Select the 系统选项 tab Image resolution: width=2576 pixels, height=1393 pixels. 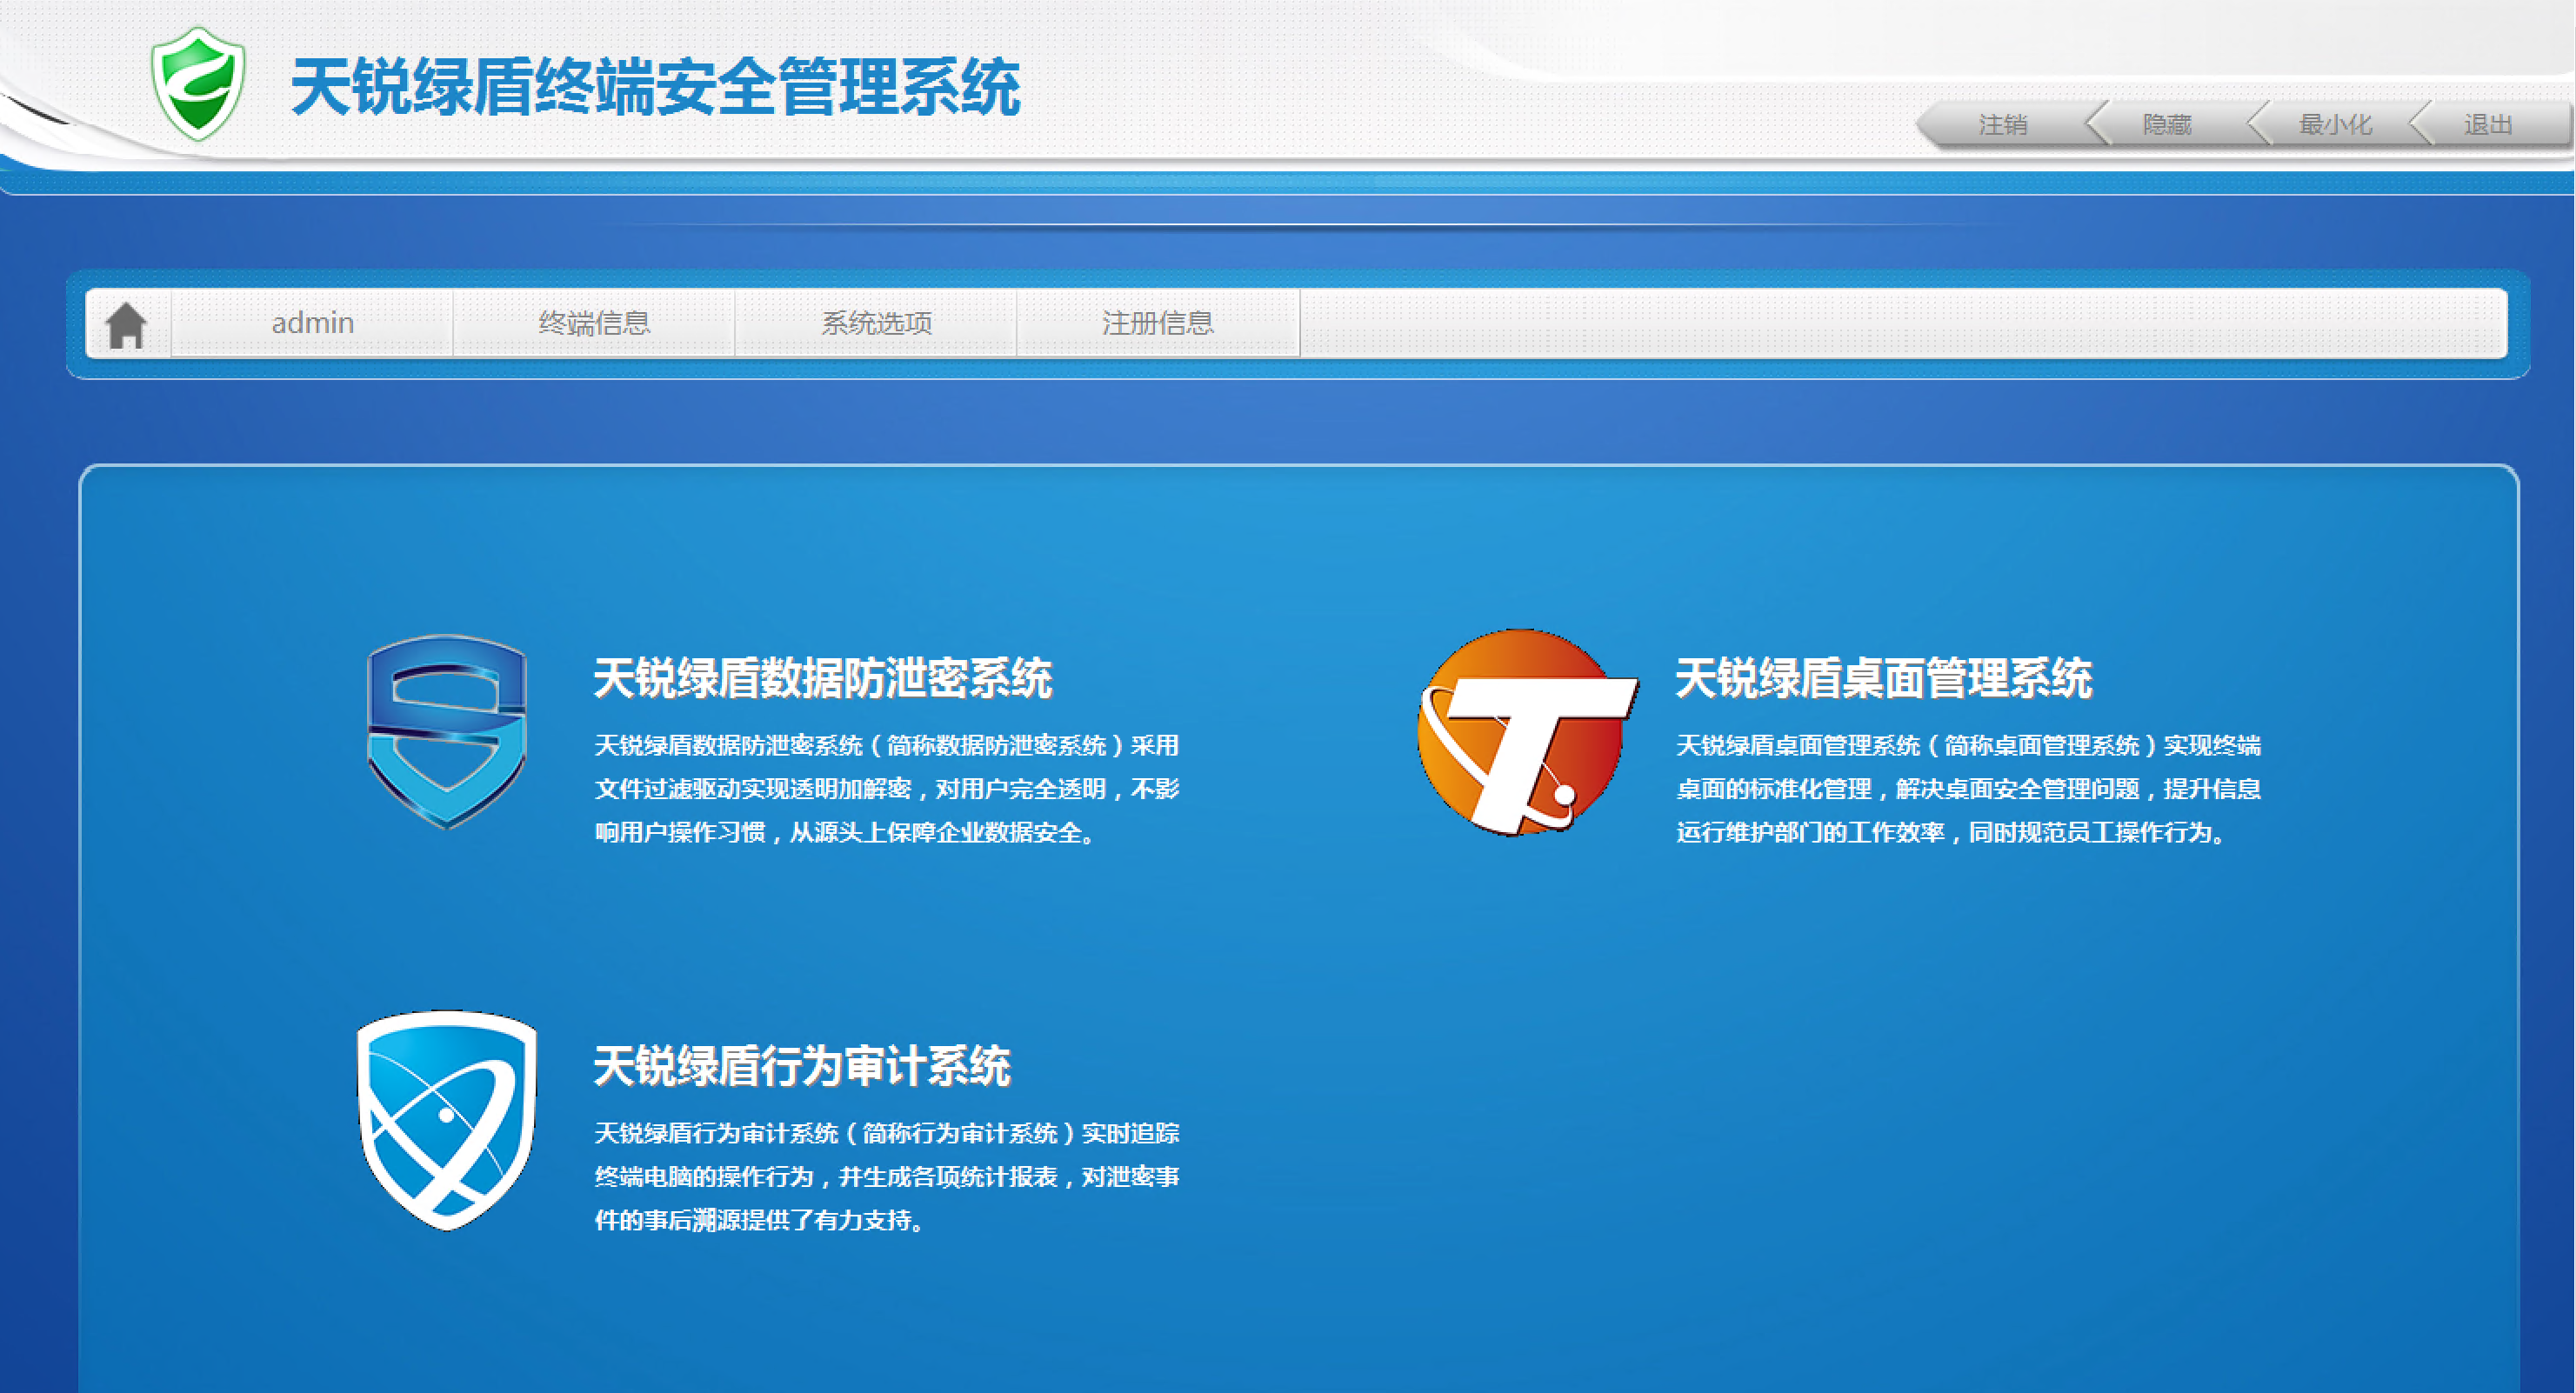pyautogui.click(x=876, y=323)
